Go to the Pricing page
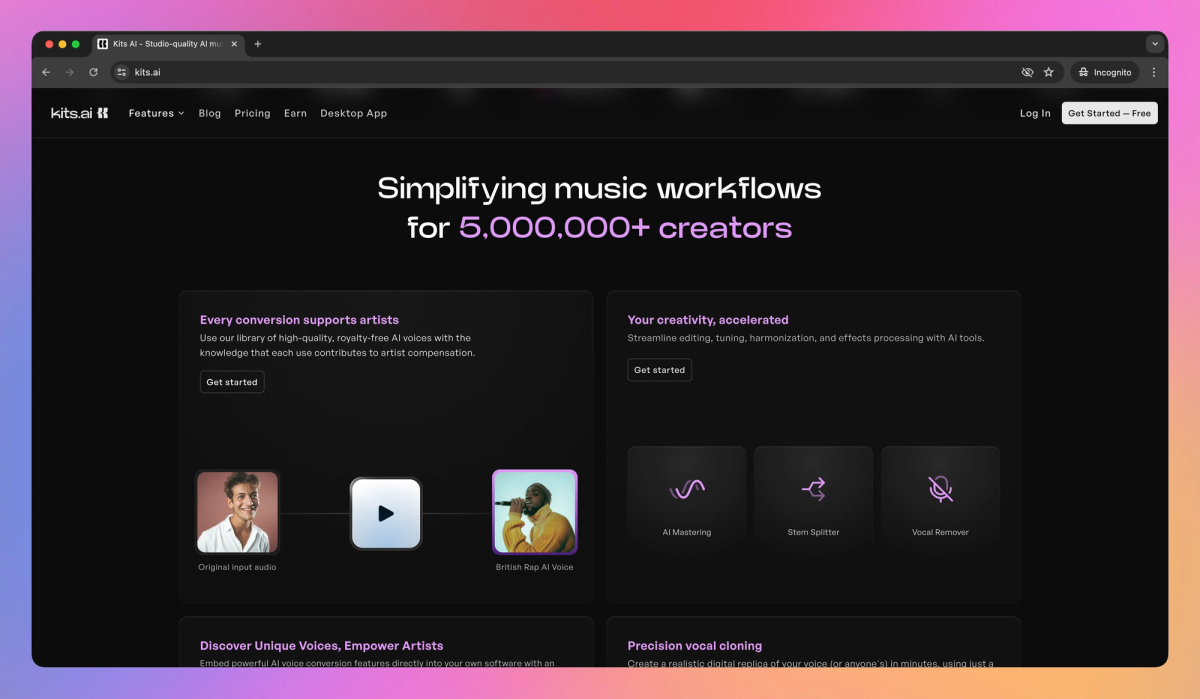The image size is (1200, 699). [x=253, y=113]
